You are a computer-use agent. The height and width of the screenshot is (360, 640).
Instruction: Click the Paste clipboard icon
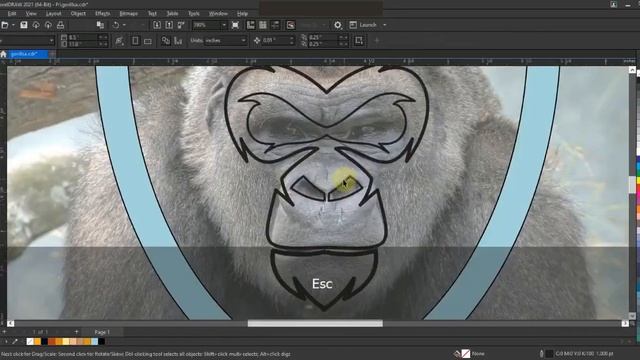click(x=100, y=25)
